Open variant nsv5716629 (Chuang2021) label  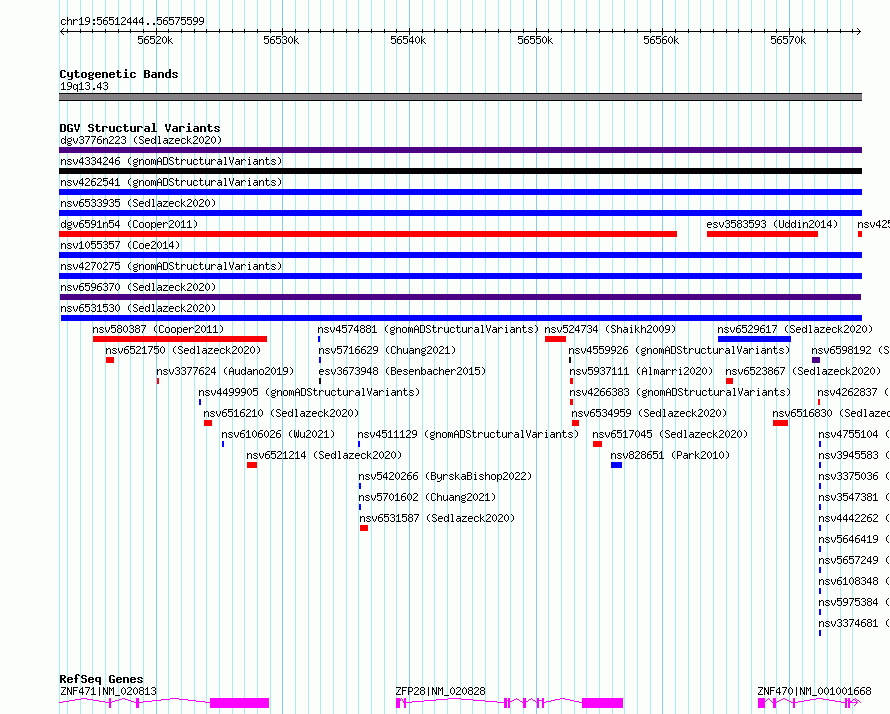point(387,350)
